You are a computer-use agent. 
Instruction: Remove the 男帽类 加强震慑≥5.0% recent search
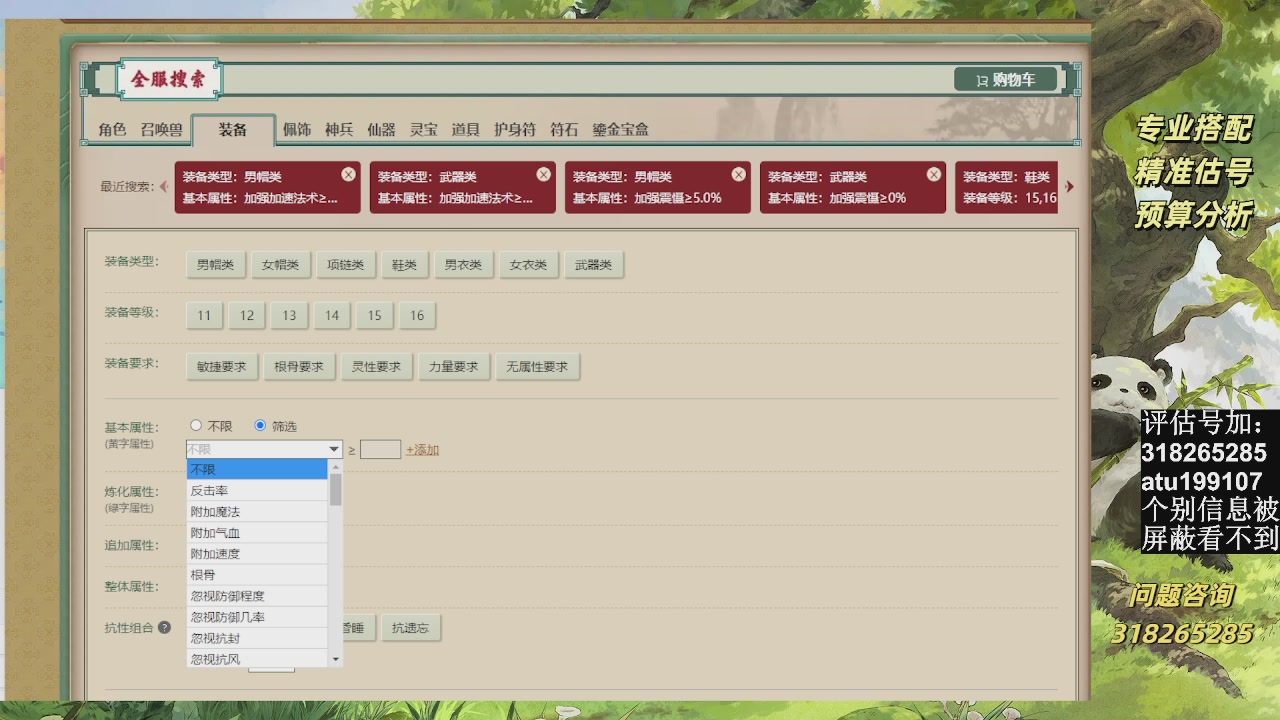[x=738, y=174]
